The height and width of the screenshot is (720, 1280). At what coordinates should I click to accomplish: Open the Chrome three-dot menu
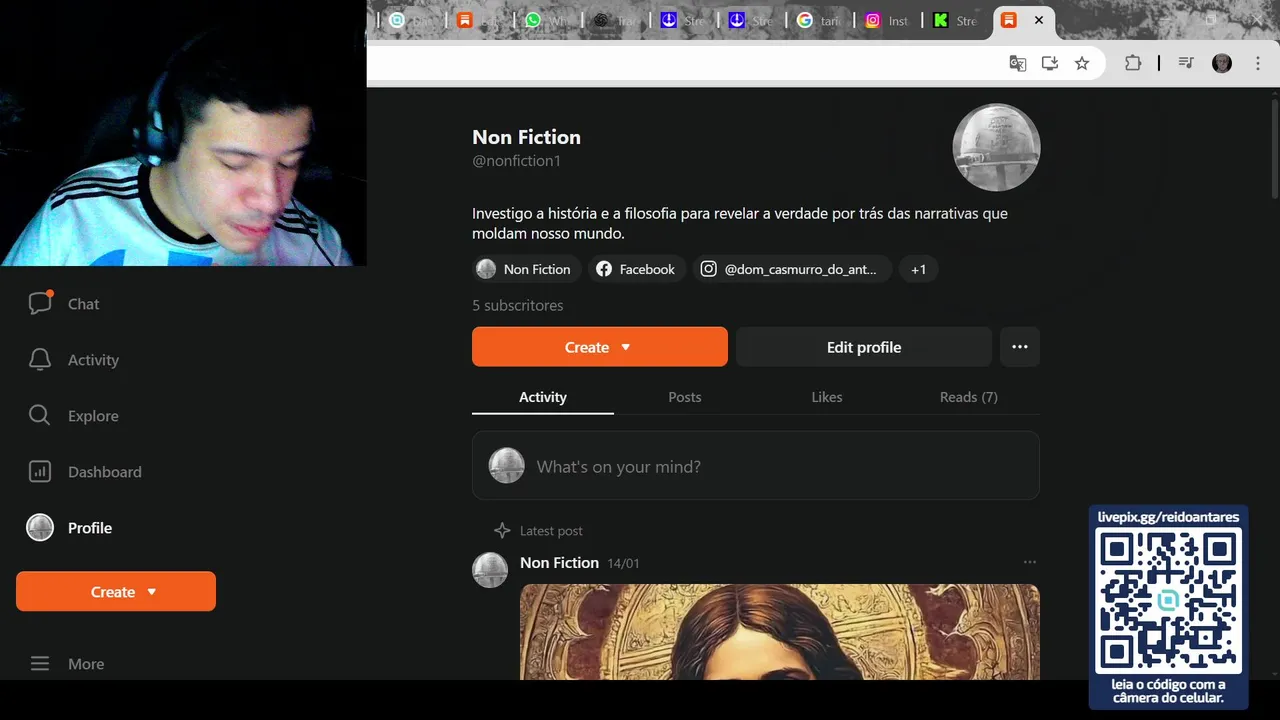coord(1259,63)
